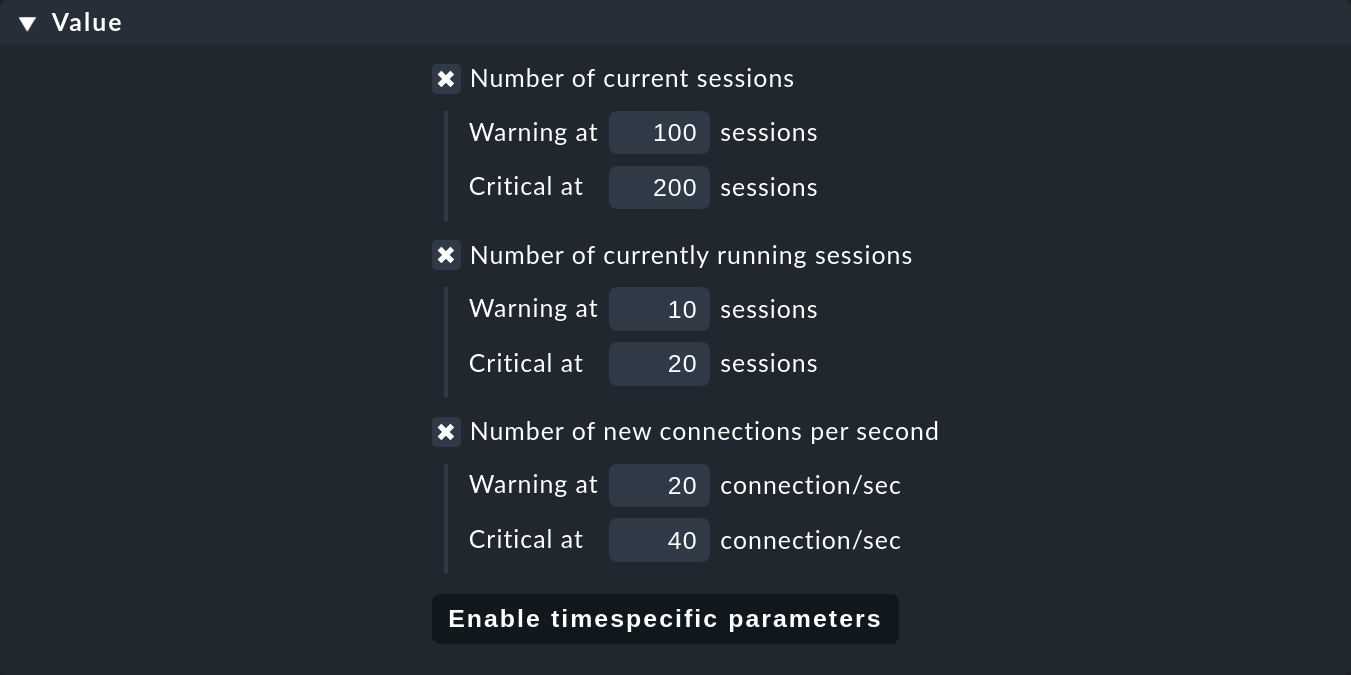Click the disclosure triangle before Value

click(27, 22)
